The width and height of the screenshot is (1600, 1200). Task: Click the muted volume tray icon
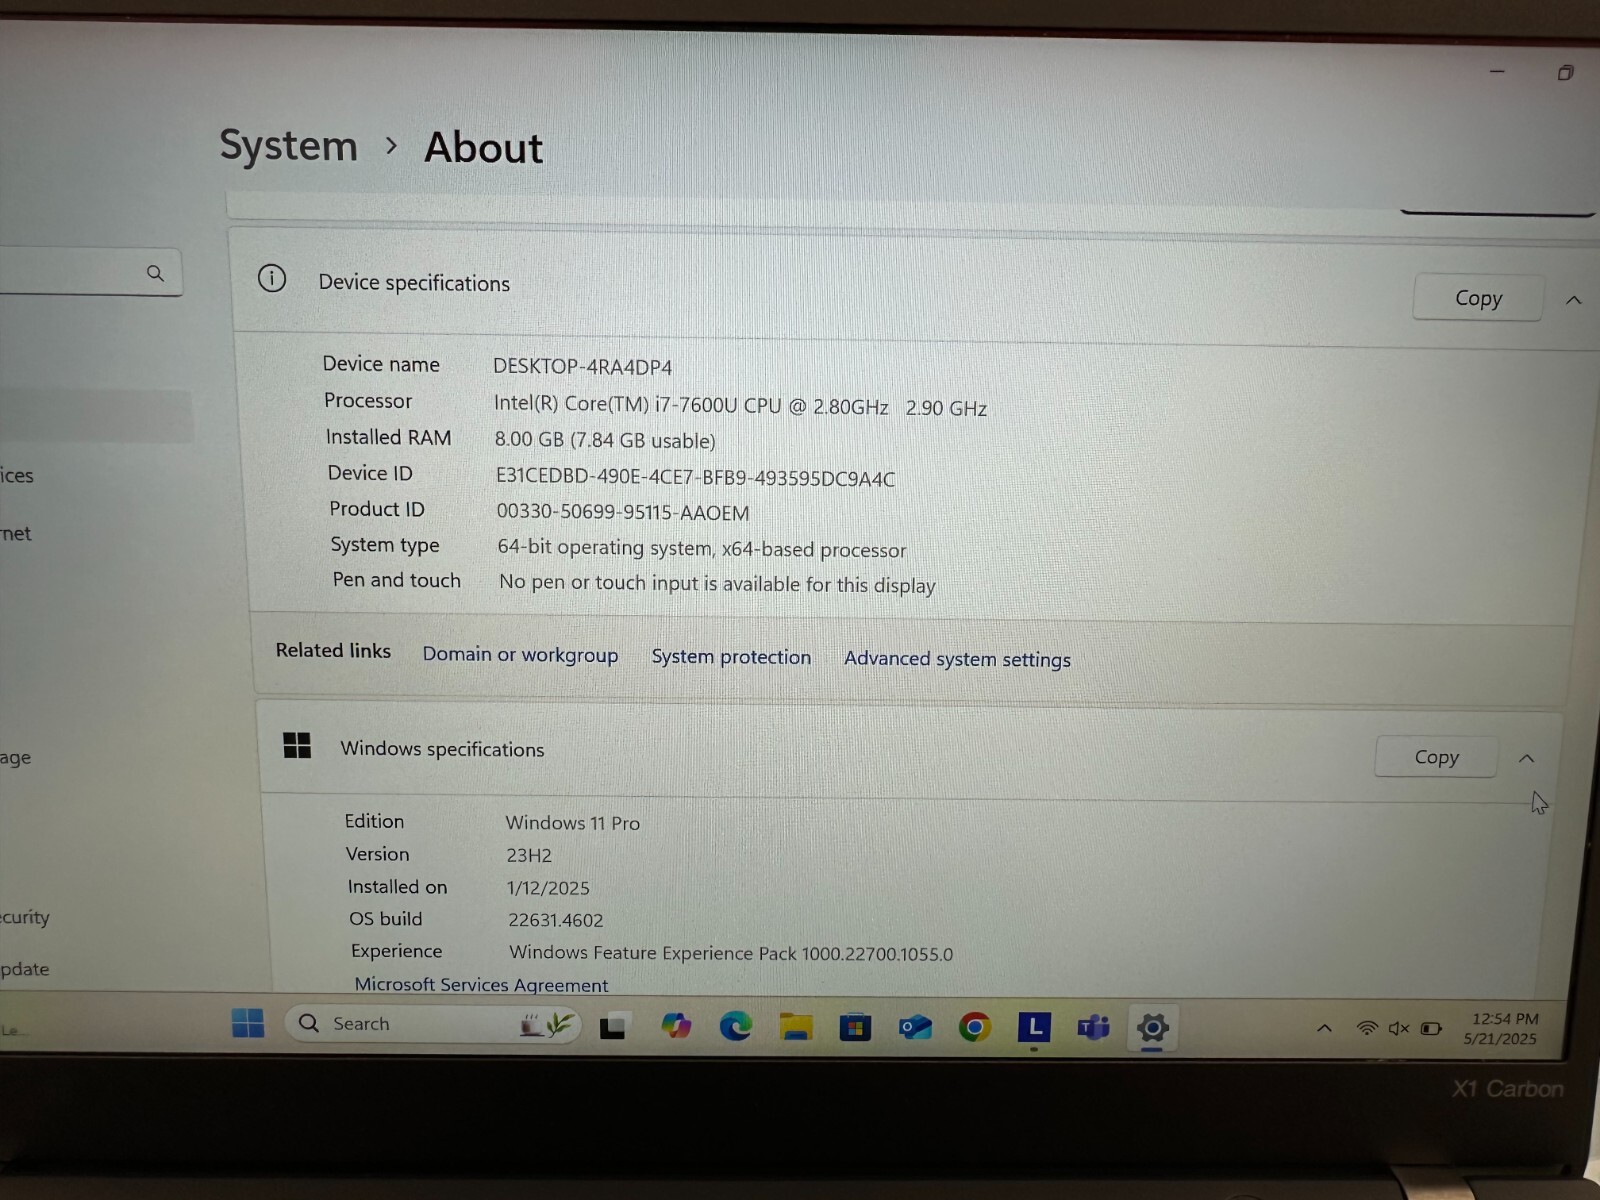(1399, 1028)
